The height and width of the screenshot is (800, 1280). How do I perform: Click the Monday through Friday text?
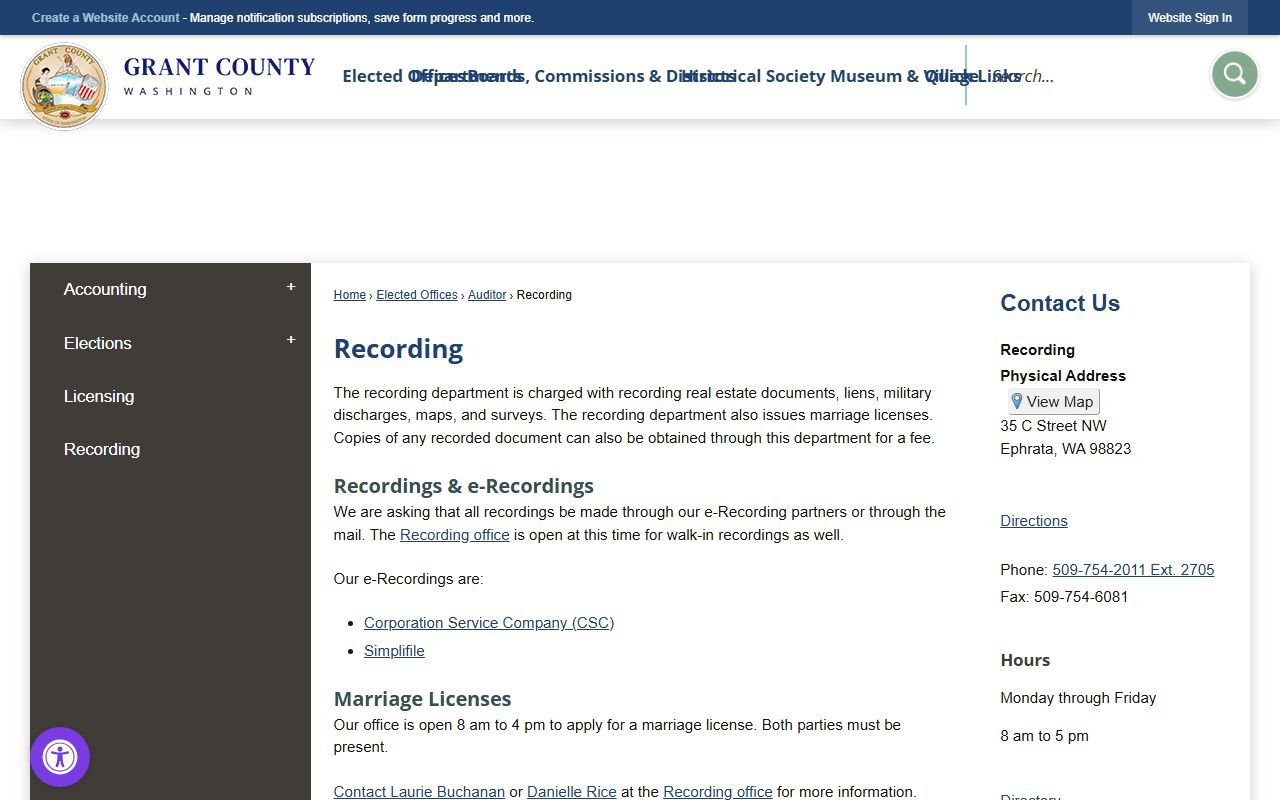[x=1078, y=698]
